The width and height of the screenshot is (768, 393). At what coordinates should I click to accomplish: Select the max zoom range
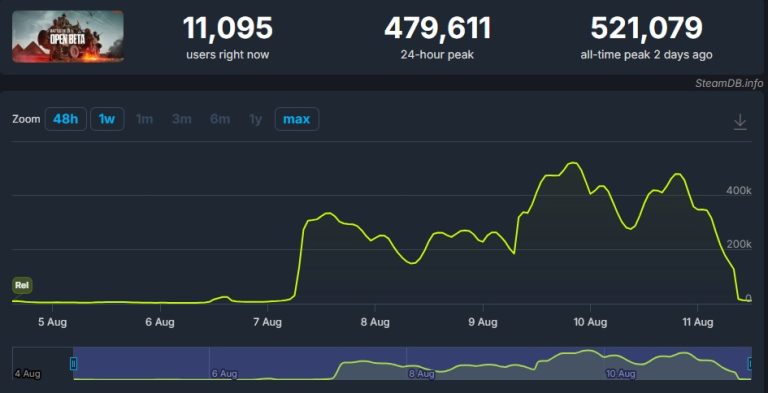coord(297,119)
